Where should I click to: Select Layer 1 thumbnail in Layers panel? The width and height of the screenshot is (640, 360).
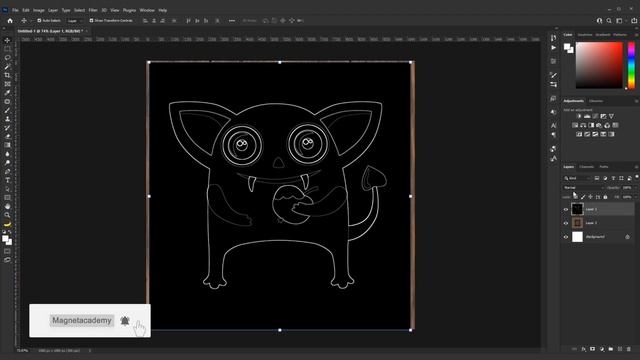(577, 209)
